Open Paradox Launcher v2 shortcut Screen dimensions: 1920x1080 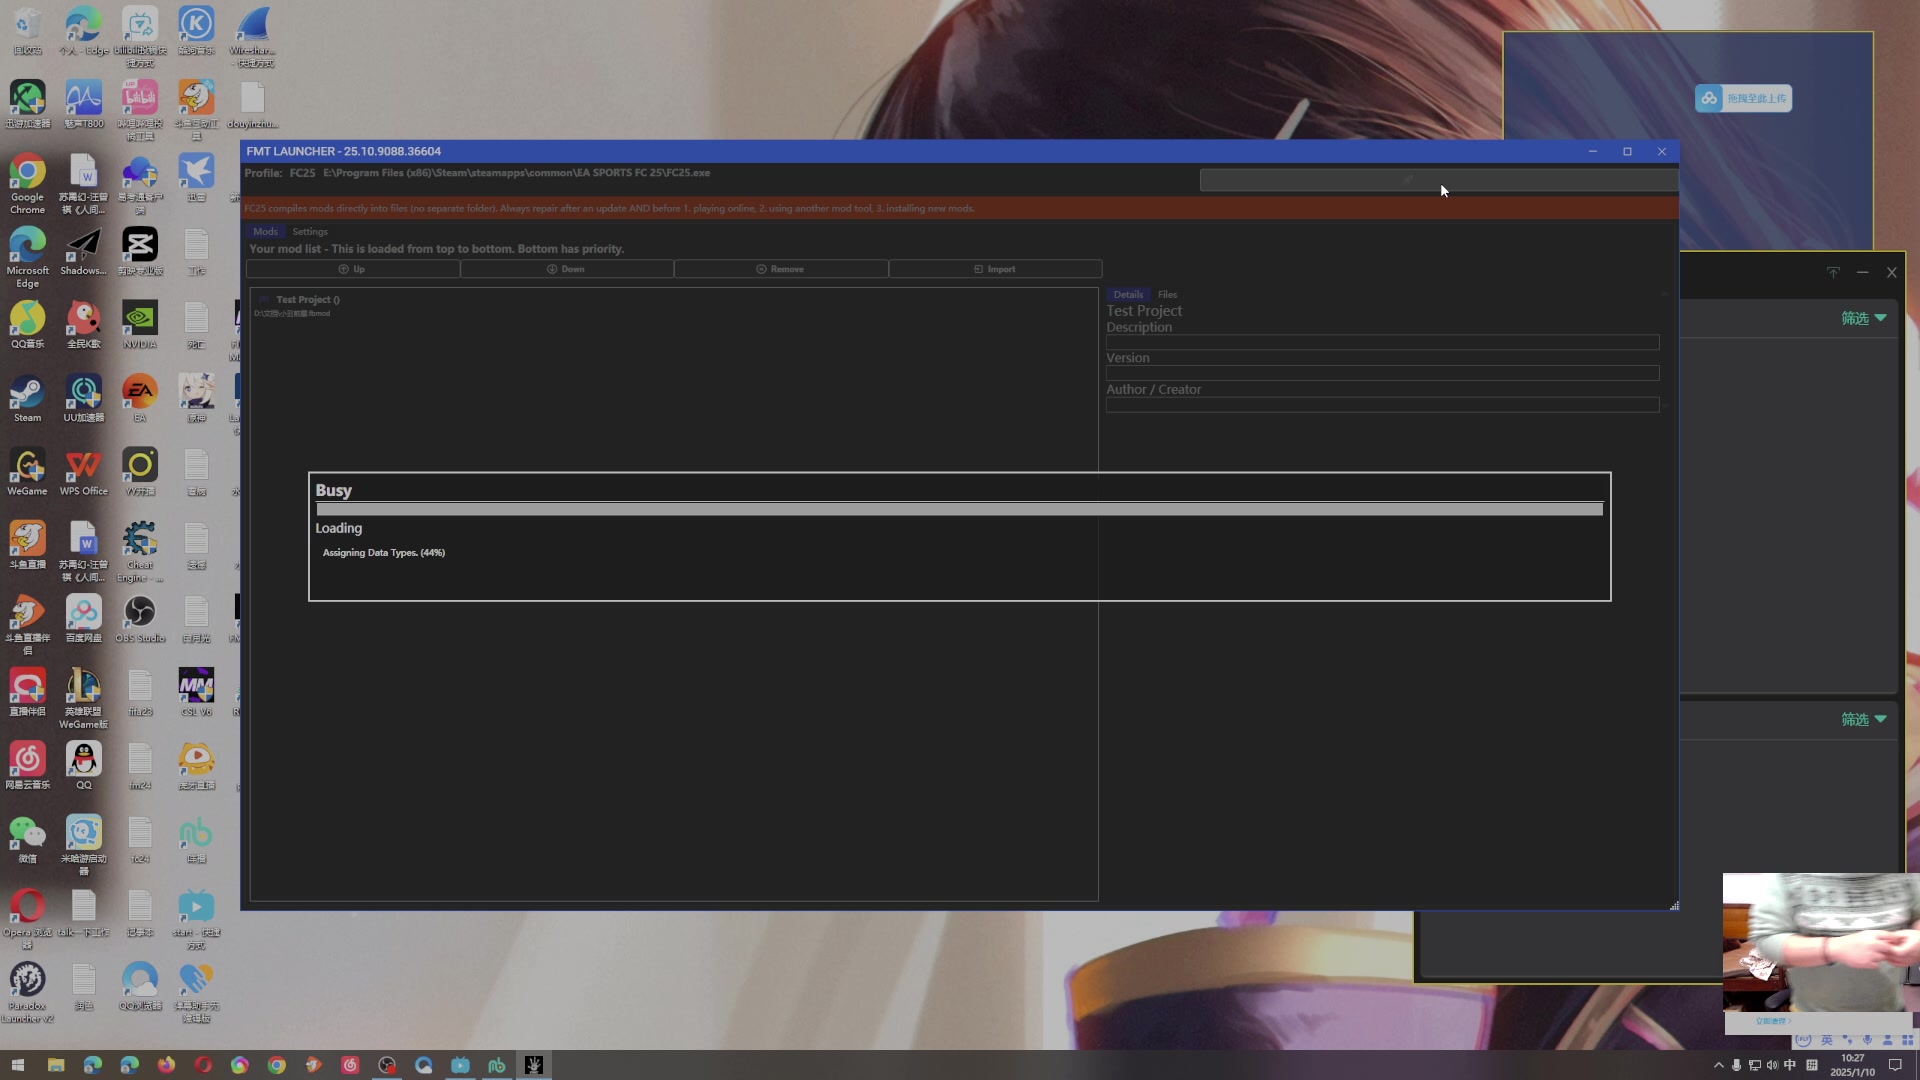coord(27,992)
